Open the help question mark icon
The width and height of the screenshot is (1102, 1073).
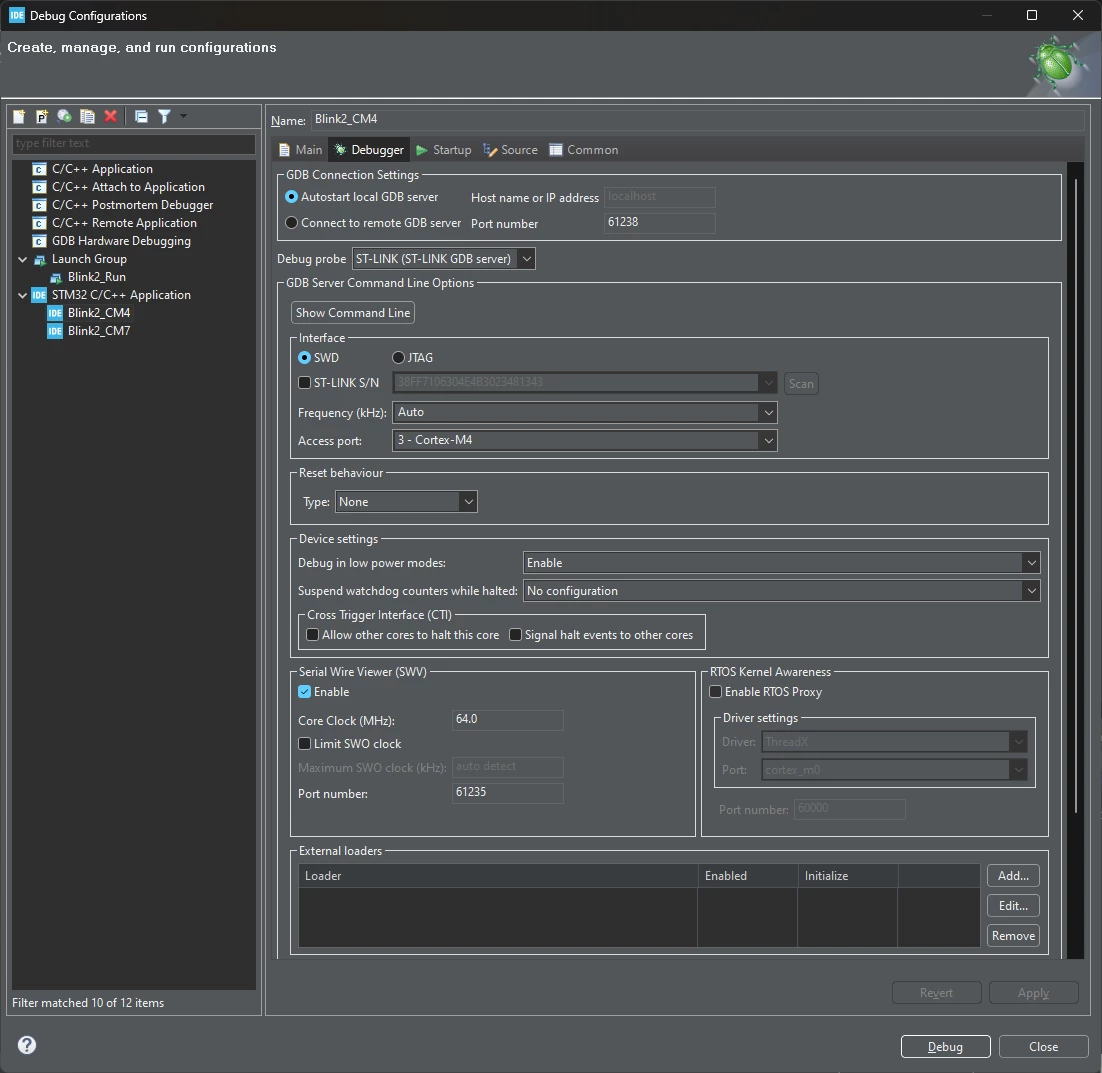tap(27, 1045)
